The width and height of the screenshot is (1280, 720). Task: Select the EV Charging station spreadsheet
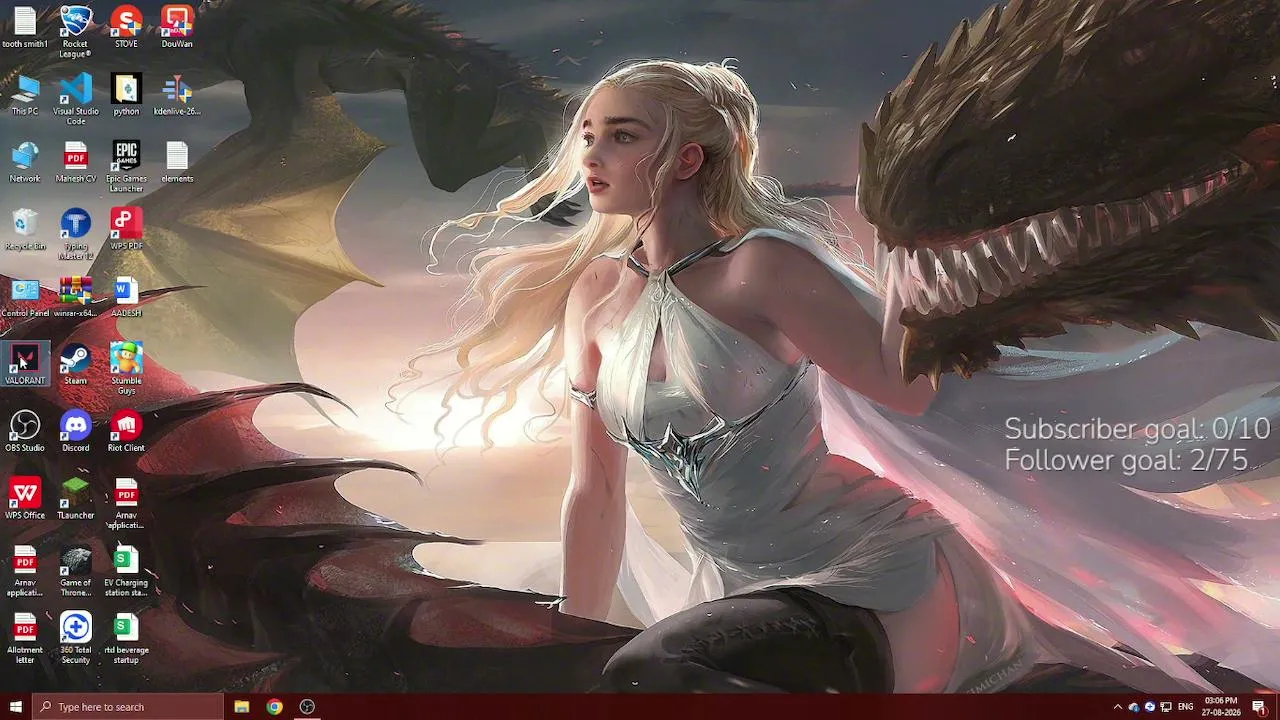(x=126, y=570)
